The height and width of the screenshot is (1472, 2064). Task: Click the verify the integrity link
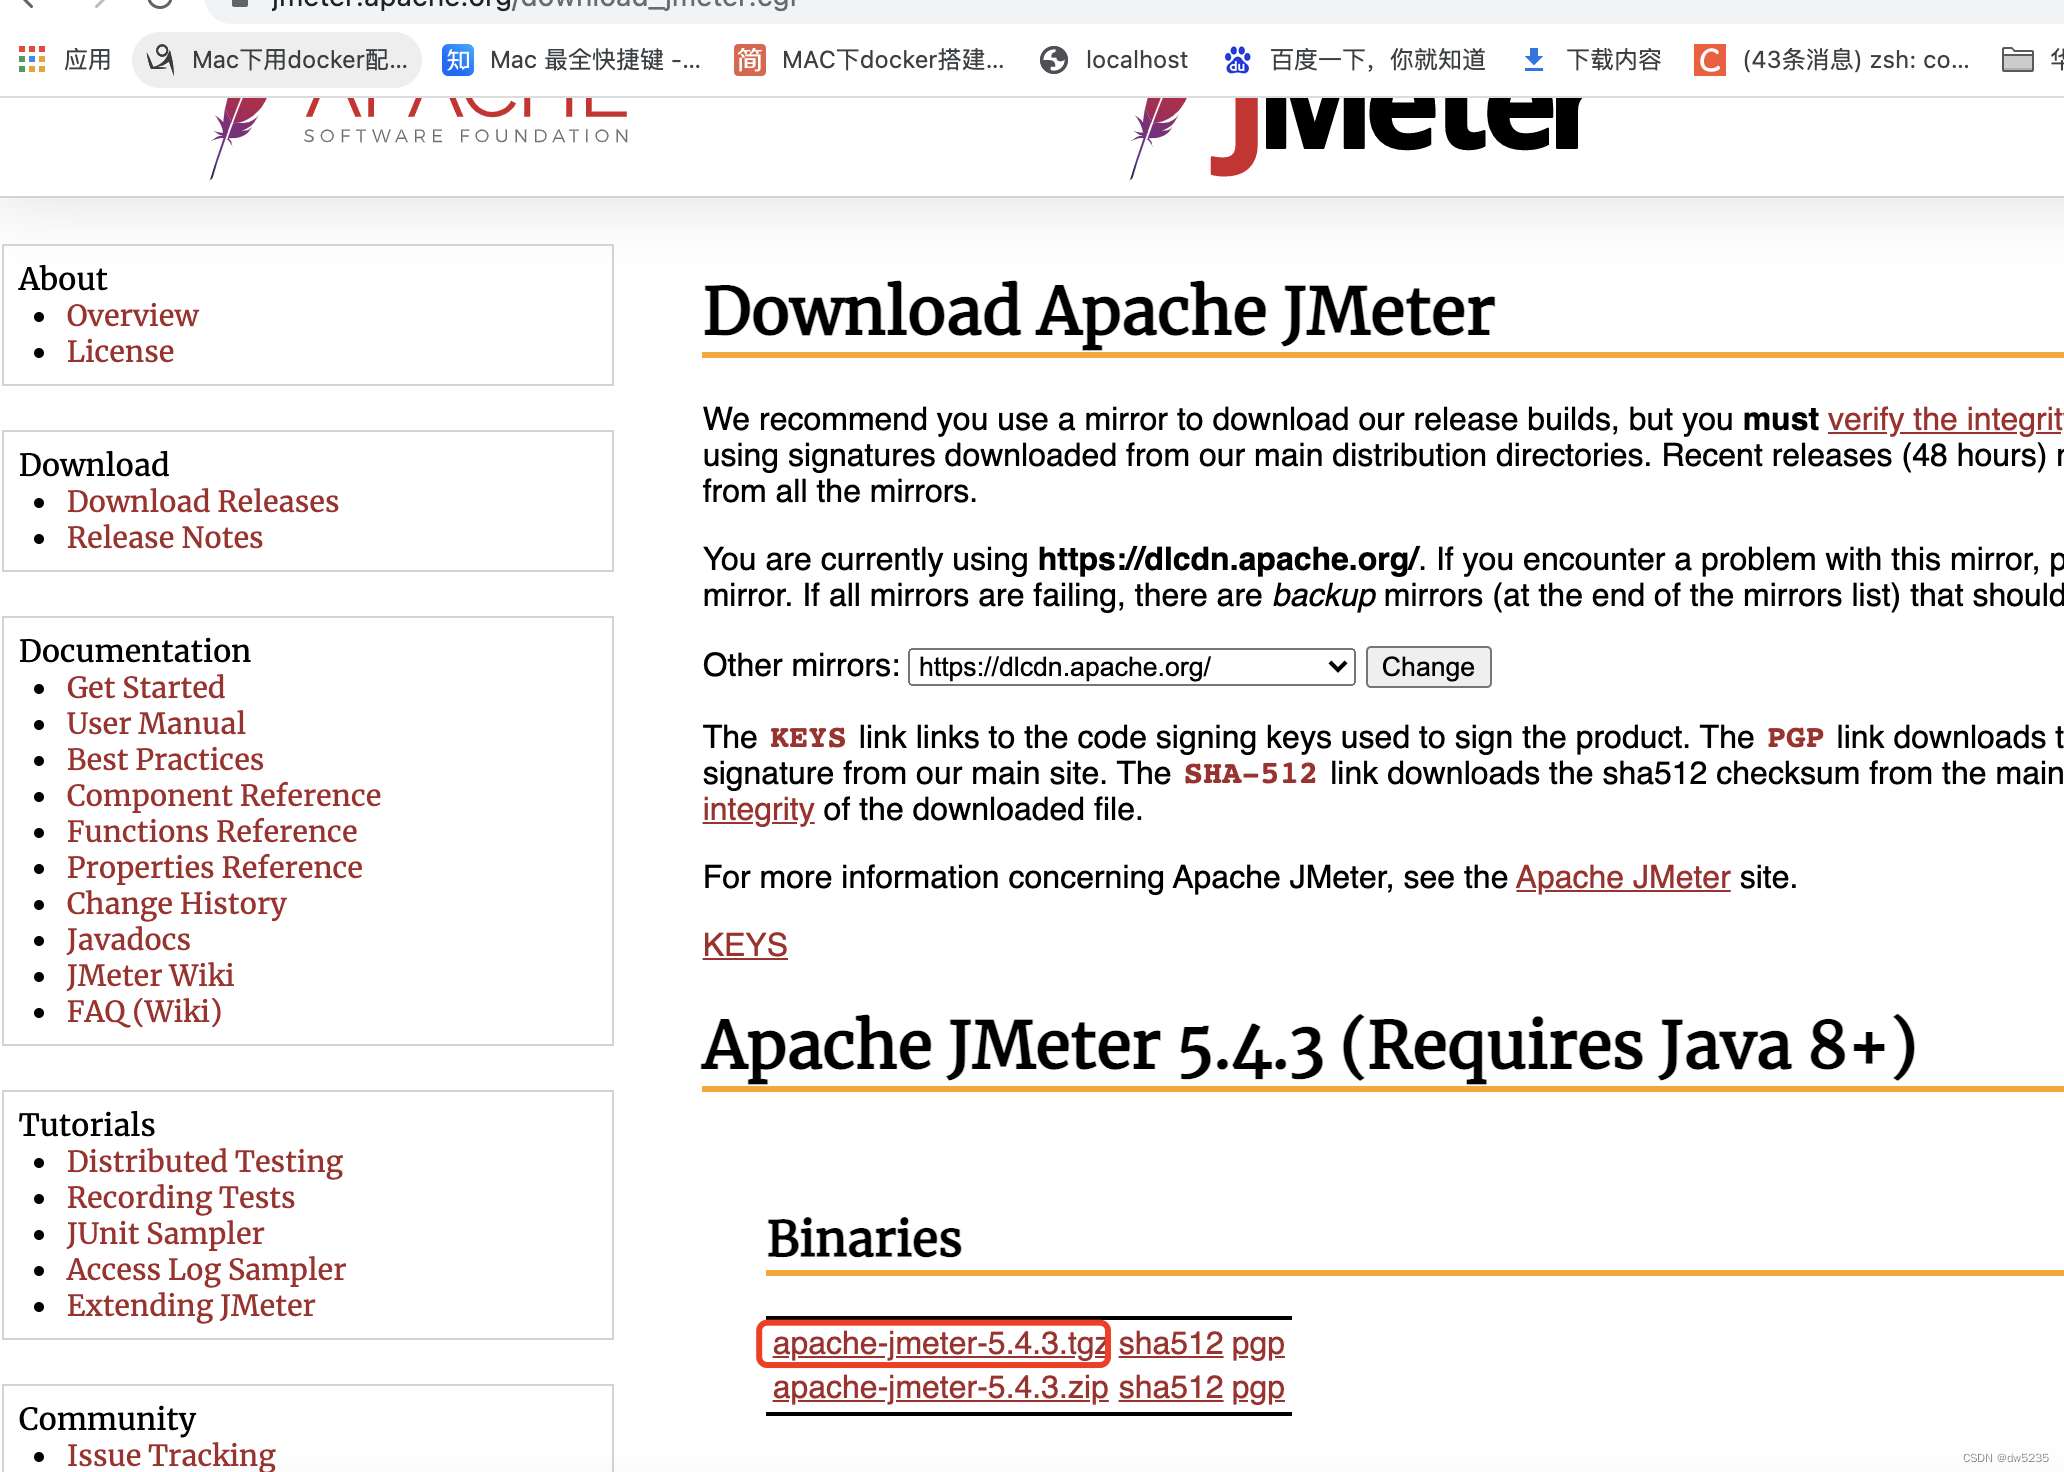(x=1945, y=419)
